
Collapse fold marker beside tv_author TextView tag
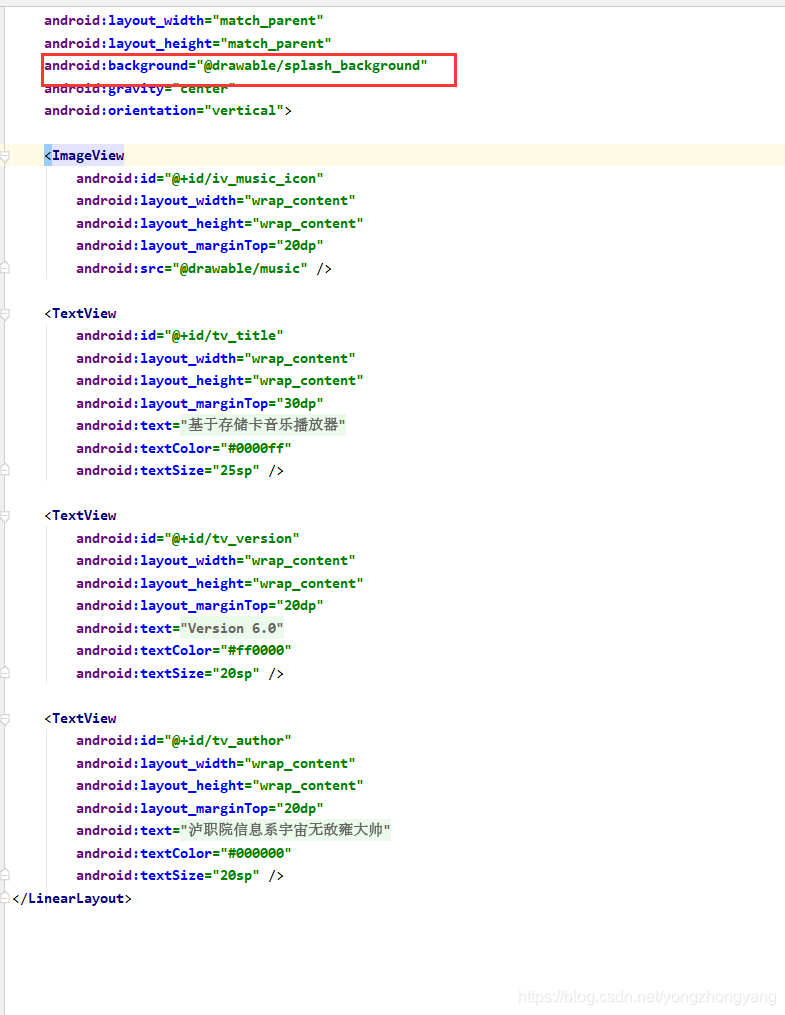[x=5, y=719]
